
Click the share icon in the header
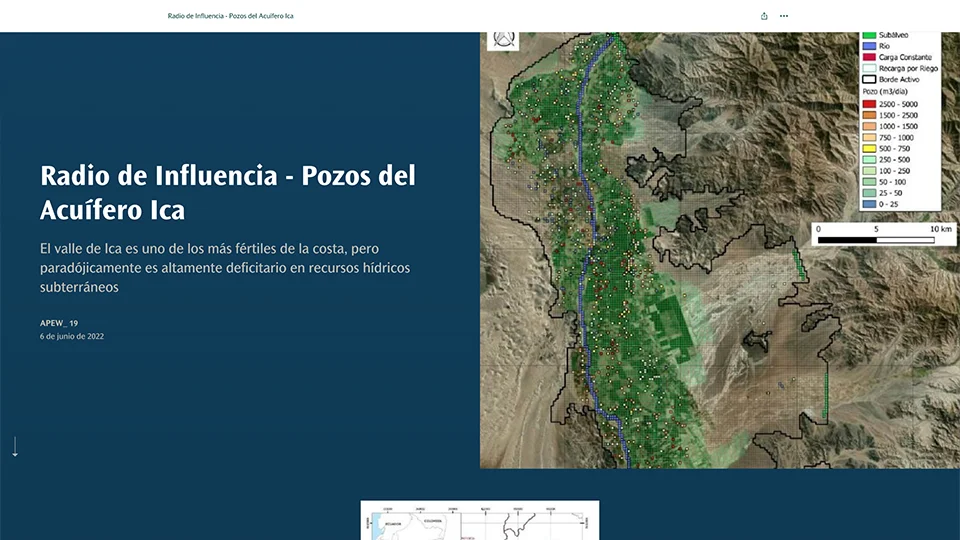[x=764, y=16]
